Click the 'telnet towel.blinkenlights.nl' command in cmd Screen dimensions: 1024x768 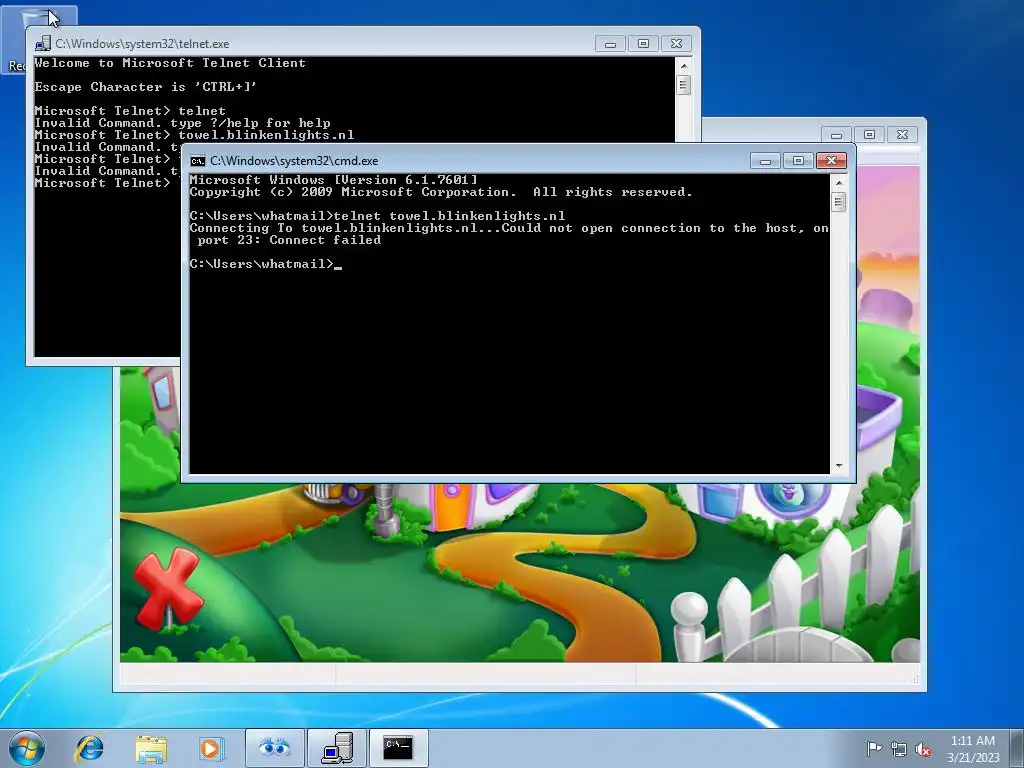(449, 216)
